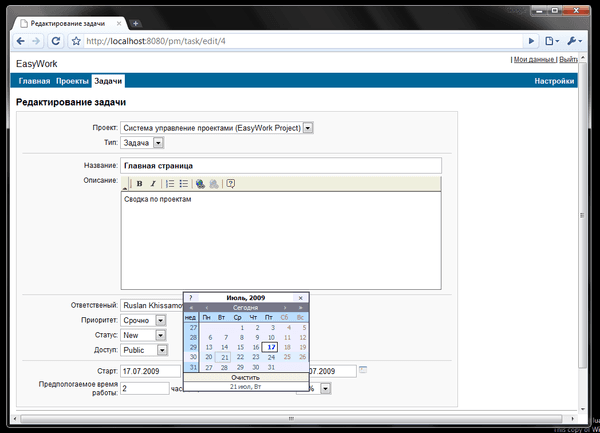Select July 21 in calendar

(x=223, y=357)
